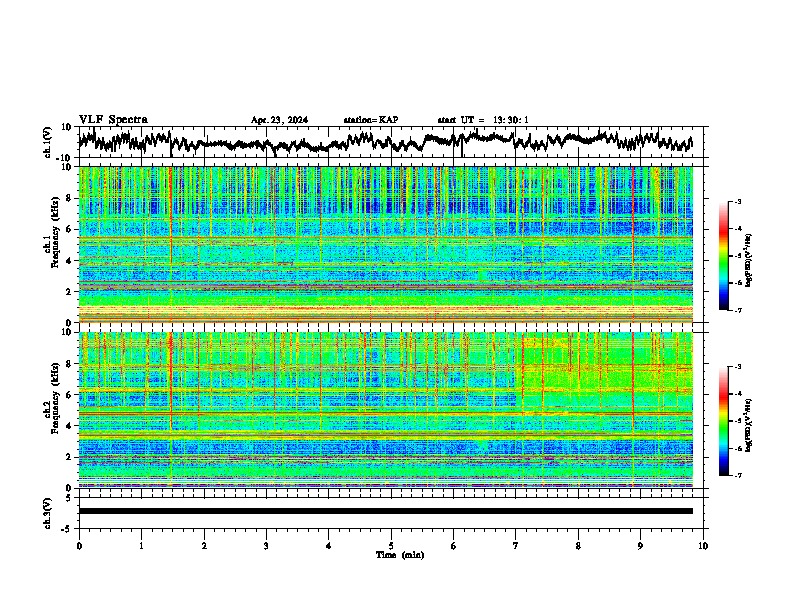
Task: Click time axis tick label "5"
Action: click(x=391, y=546)
